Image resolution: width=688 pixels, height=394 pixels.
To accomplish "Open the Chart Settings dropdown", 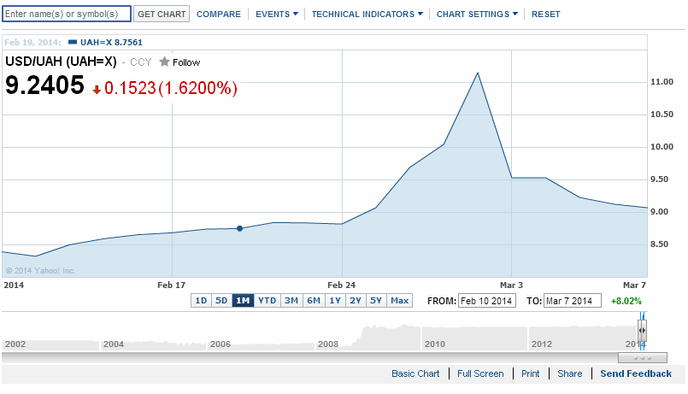I will [477, 14].
